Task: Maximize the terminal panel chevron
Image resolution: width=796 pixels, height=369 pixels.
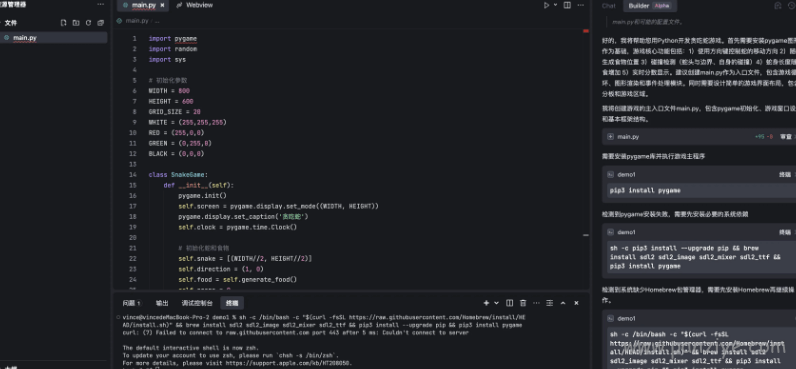Action: [563, 303]
